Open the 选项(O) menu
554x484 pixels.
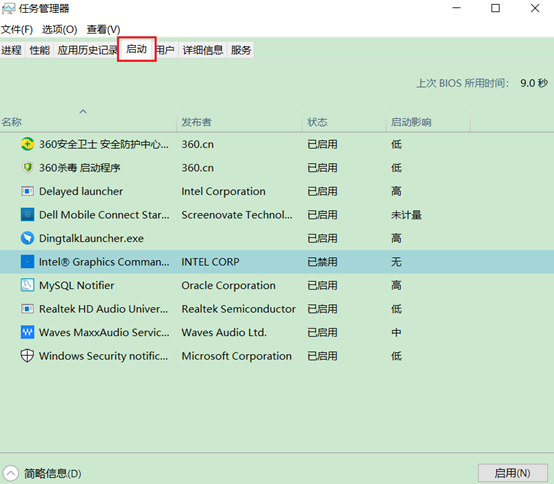(x=59, y=29)
